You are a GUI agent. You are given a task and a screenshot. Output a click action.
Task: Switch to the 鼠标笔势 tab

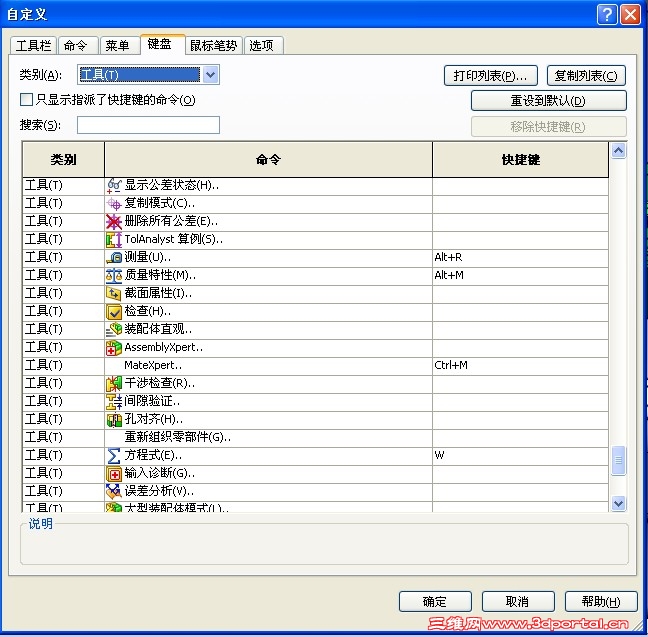click(214, 45)
